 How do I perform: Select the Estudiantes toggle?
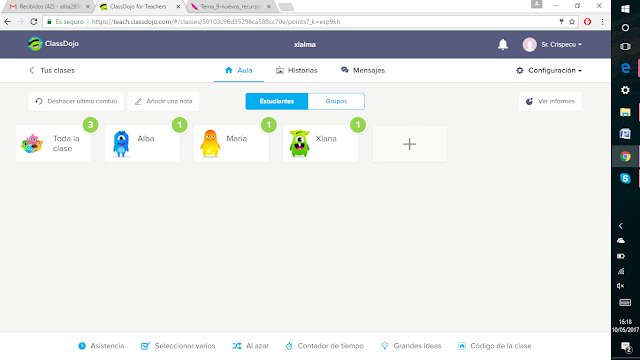click(x=277, y=101)
